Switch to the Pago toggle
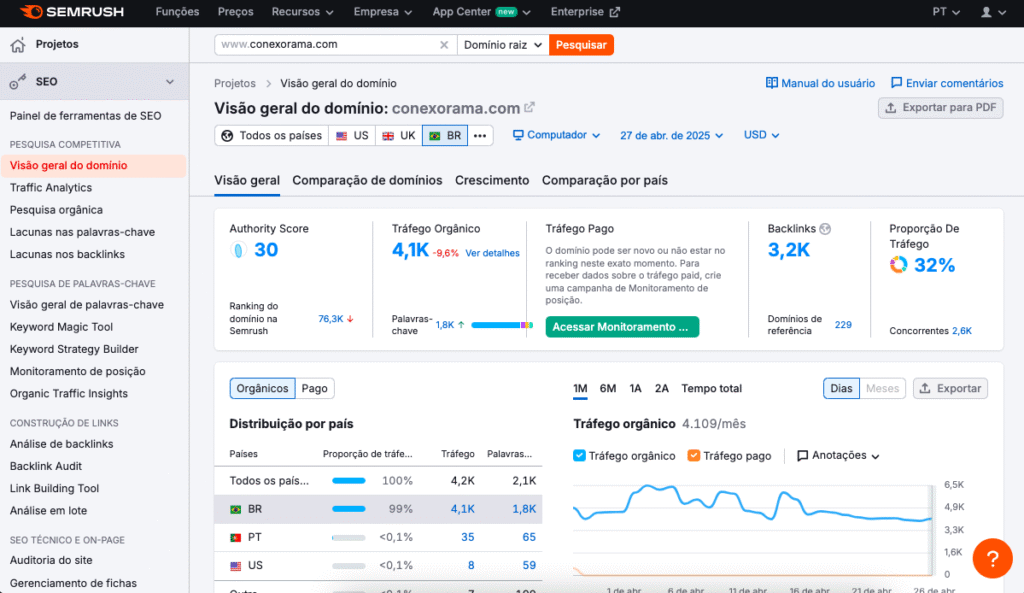Viewport: 1024px width, 593px height. (x=315, y=389)
